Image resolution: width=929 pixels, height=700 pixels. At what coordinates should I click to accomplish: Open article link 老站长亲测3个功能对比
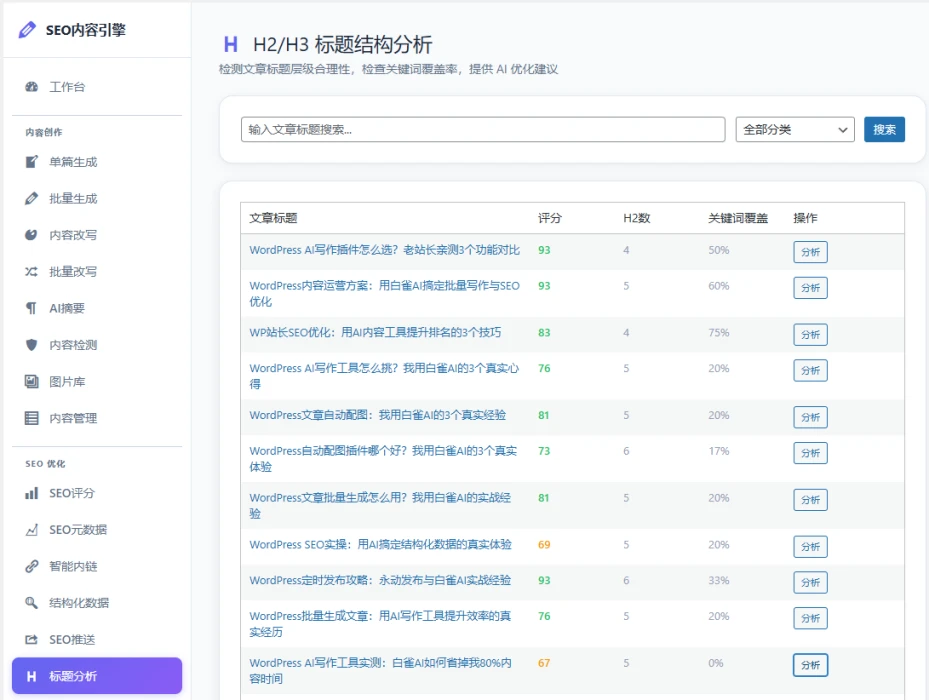coord(385,250)
